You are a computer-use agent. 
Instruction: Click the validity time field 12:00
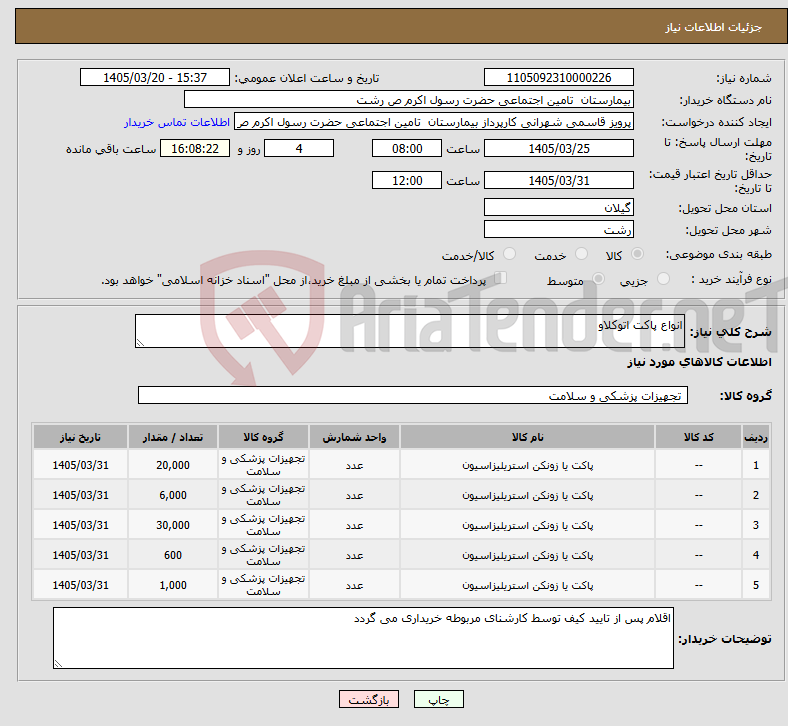[407, 180]
